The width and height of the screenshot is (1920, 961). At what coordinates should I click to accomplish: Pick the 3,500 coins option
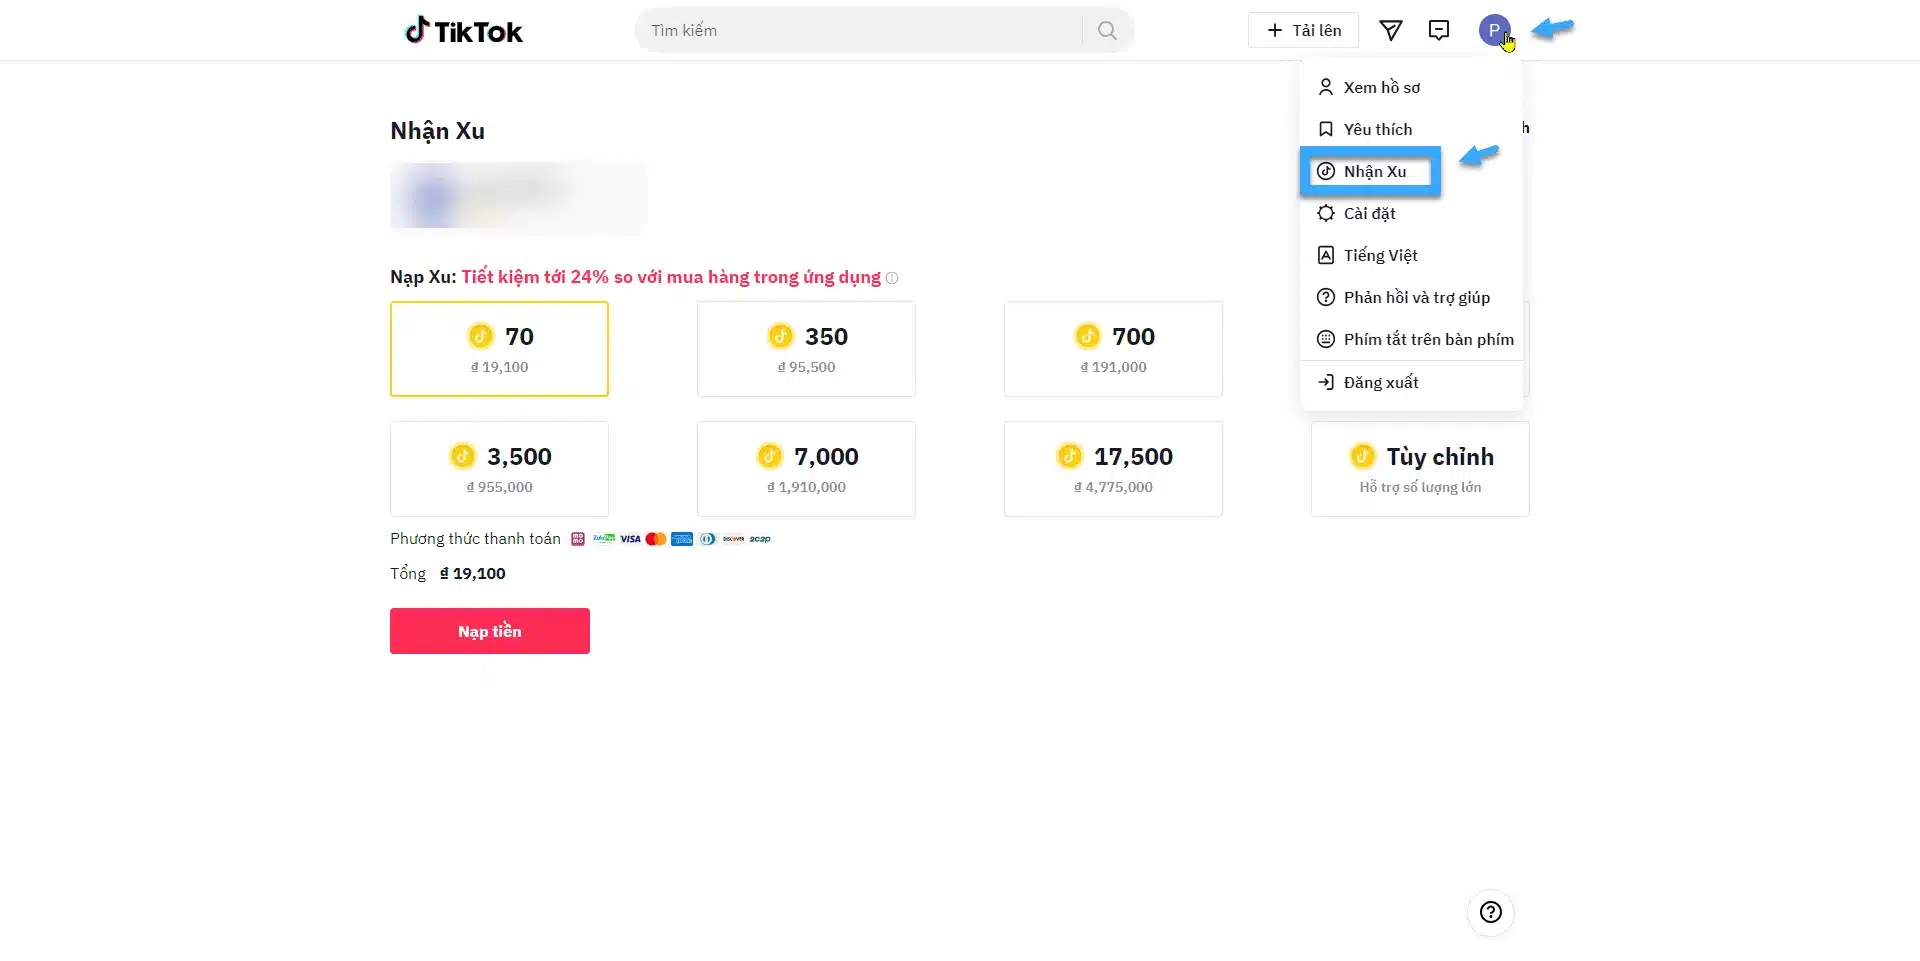coord(499,469)
